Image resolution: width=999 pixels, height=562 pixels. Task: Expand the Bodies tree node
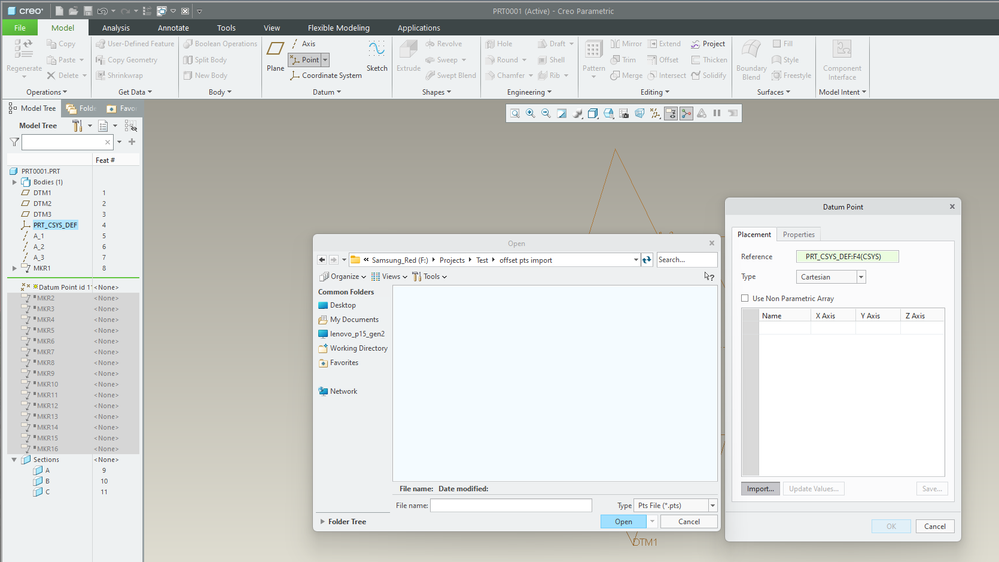(x=14, y=182)
